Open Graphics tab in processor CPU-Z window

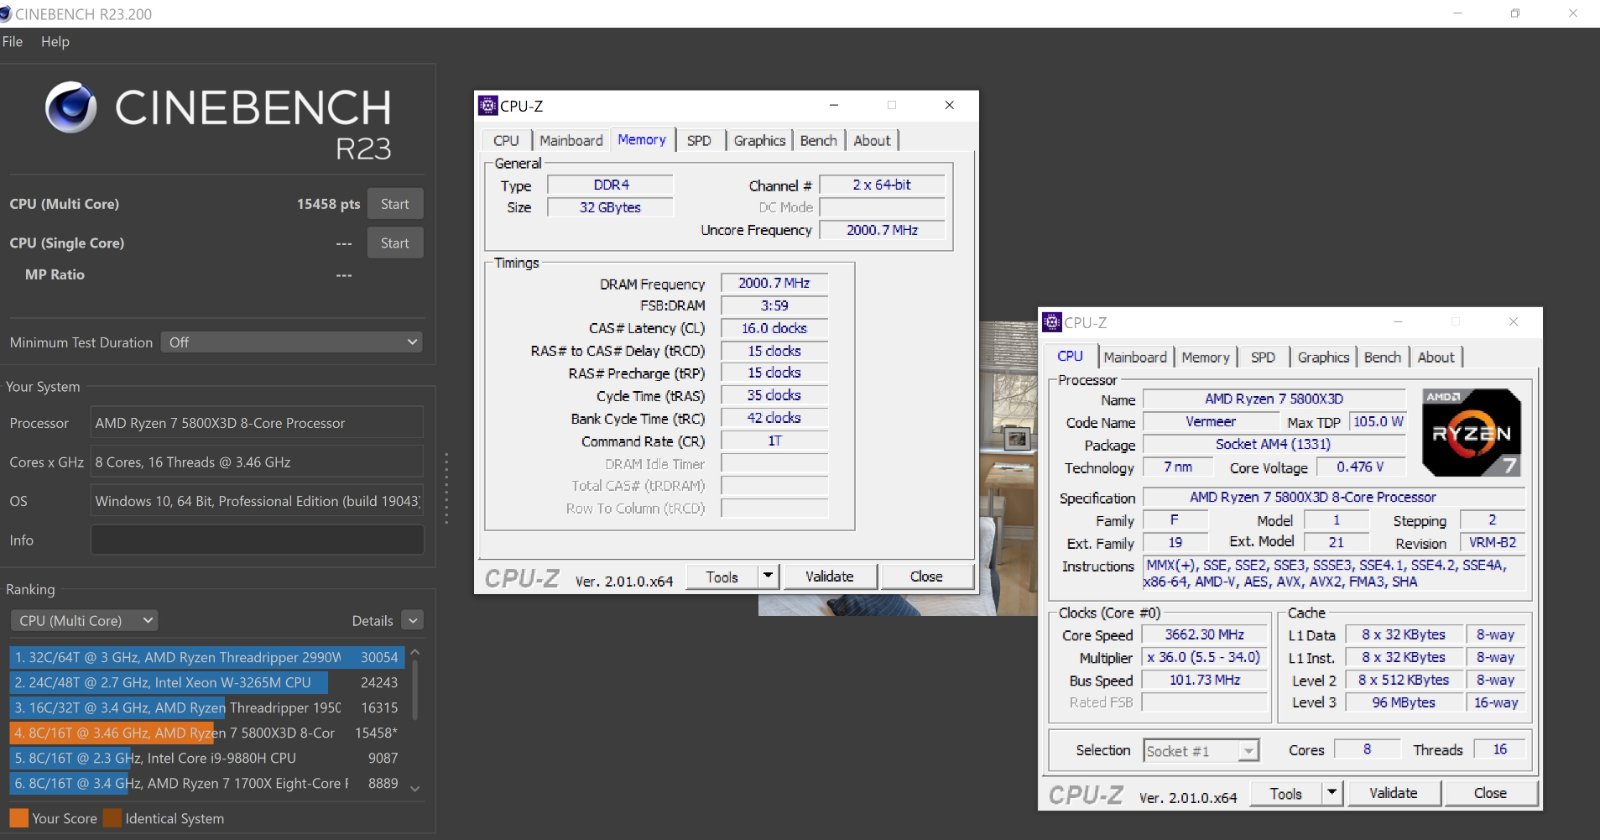tap(1323, 357)
